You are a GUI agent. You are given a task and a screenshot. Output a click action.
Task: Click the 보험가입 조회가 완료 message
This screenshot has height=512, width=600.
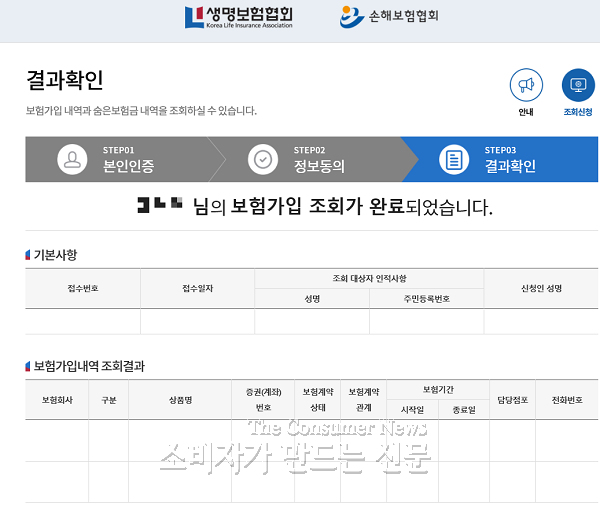318,206
